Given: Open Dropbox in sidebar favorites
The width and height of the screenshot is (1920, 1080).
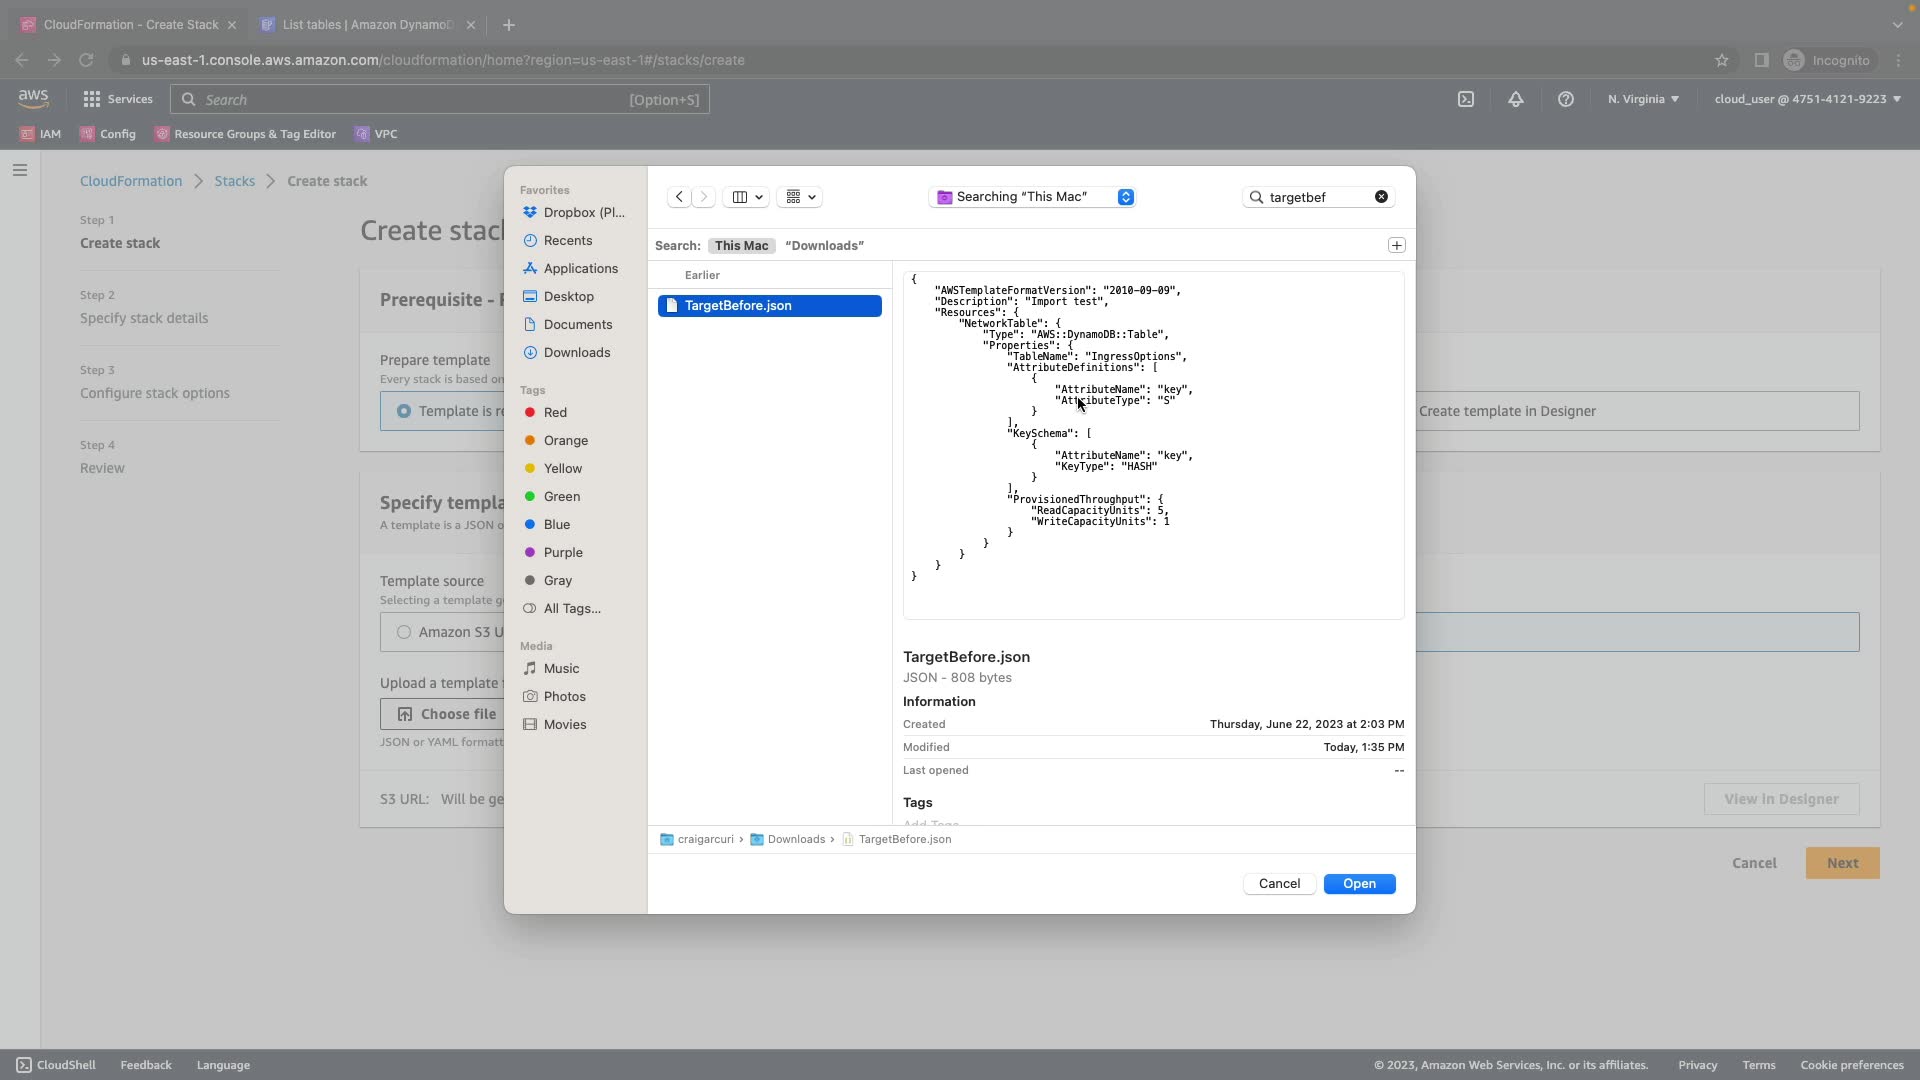Looking at the screenshot, I should point(583,212).
